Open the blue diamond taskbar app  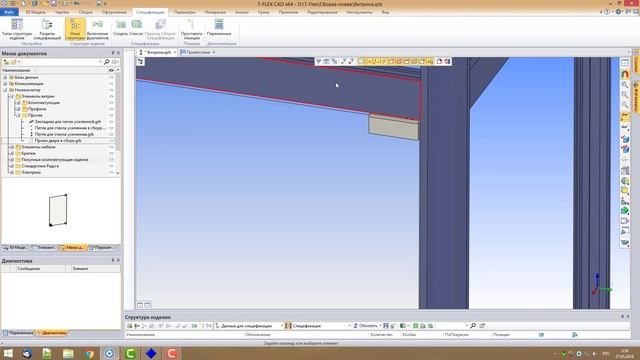click(x=151, y=353)
